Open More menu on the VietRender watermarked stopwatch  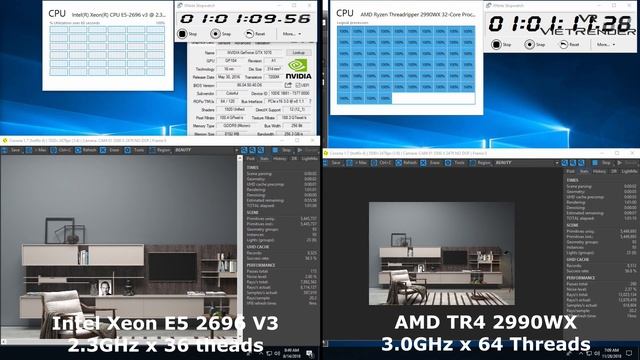pyautogui.click(x=606, y=44)
